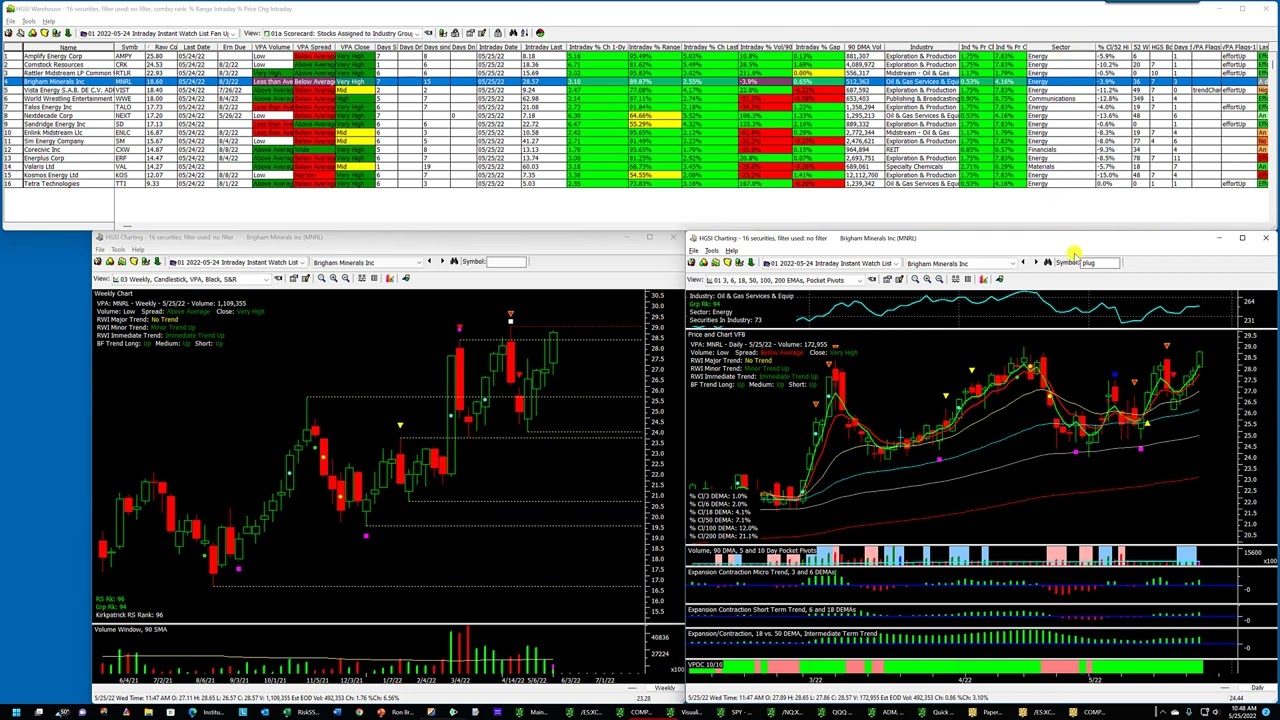1280x720 pixels.
Task: Go to previous symbol in left Charting window
Action: (429, 262)
